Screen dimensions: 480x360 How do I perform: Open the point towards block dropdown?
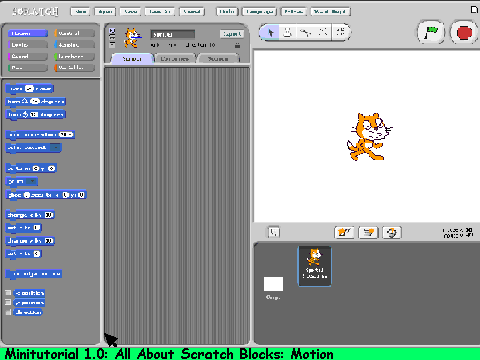point(56,148)
